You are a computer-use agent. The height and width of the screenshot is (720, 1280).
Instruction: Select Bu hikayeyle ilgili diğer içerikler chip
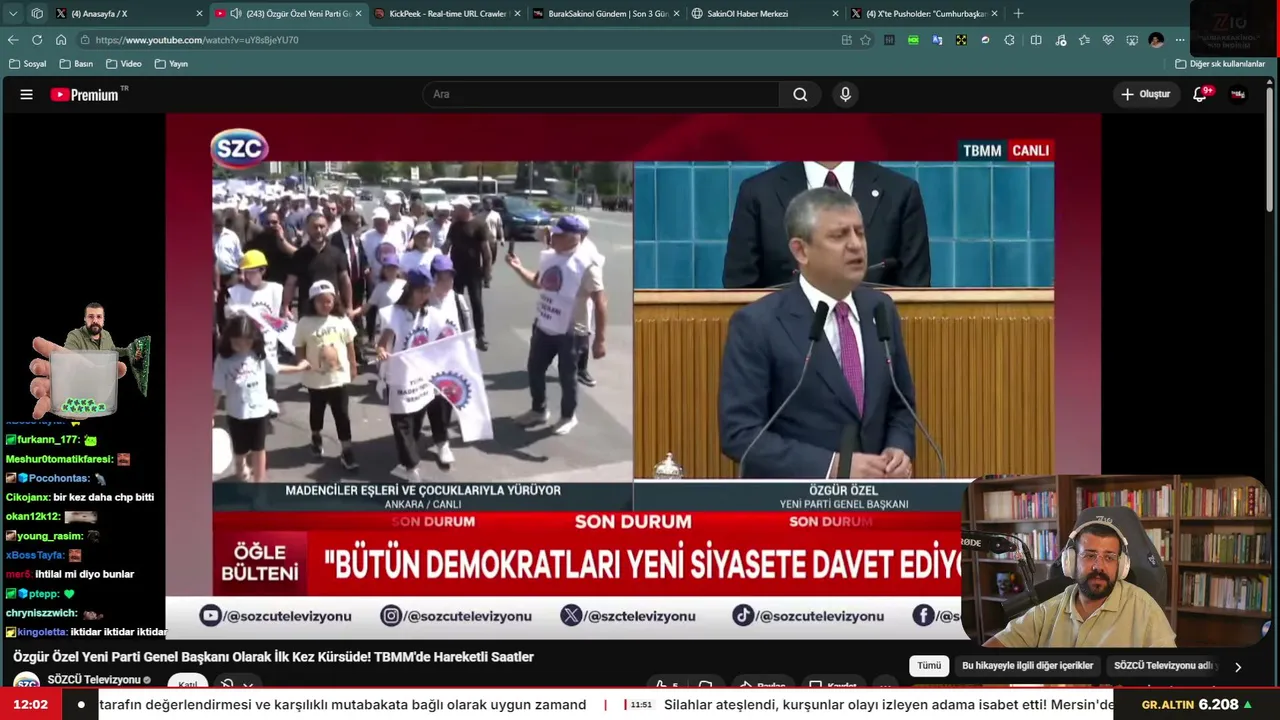tap(1027, 666)
